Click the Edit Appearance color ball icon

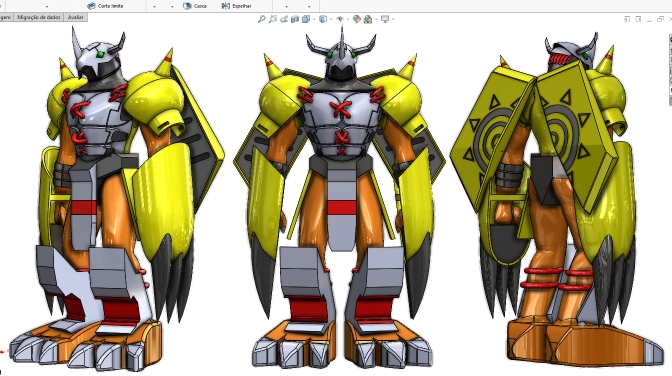(357, 19)
